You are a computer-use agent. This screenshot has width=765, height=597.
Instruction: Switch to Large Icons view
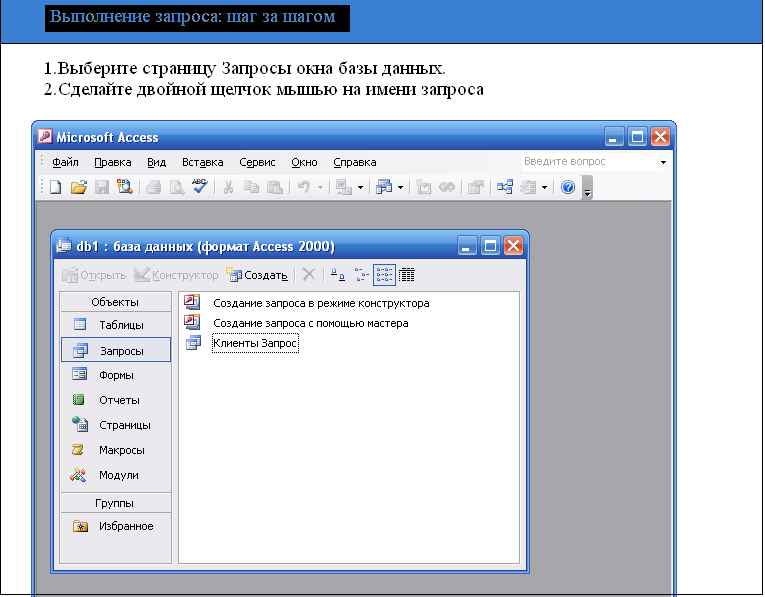click(x=338, y=275)
